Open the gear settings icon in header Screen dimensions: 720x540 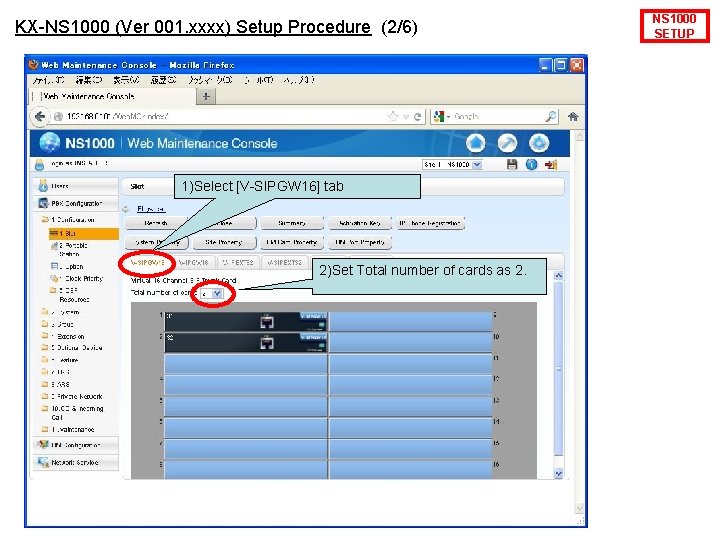[539, 143]
